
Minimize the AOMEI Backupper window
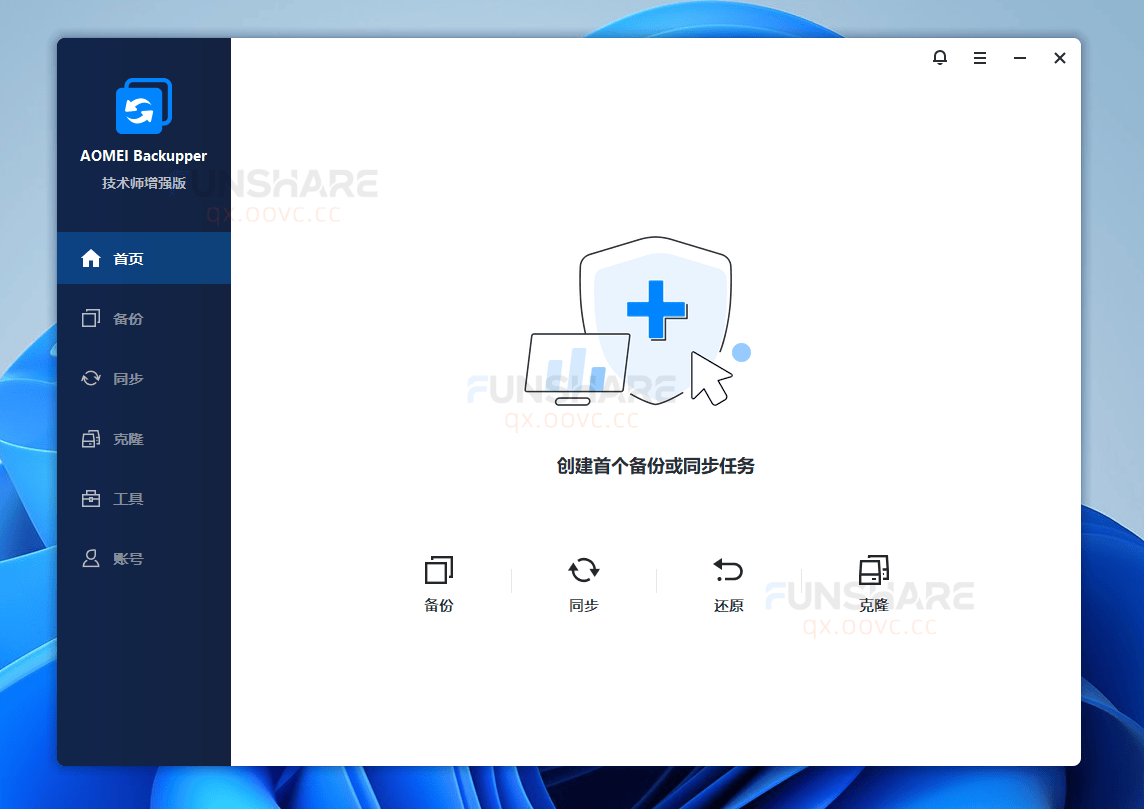(x=1020, y=58)
